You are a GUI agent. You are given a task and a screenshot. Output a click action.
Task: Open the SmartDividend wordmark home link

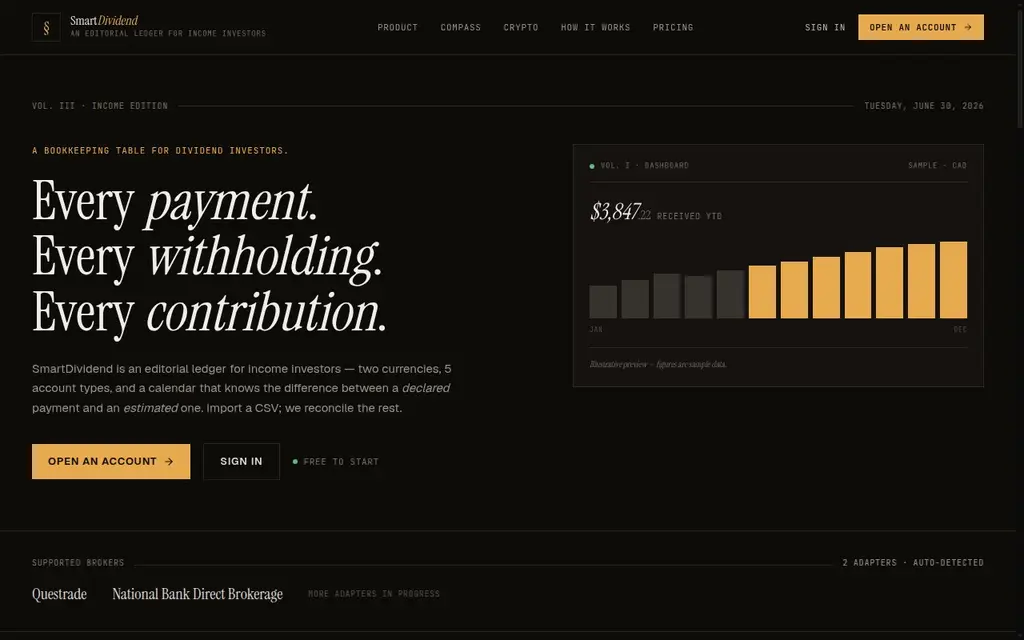click(x=104, y=20)
